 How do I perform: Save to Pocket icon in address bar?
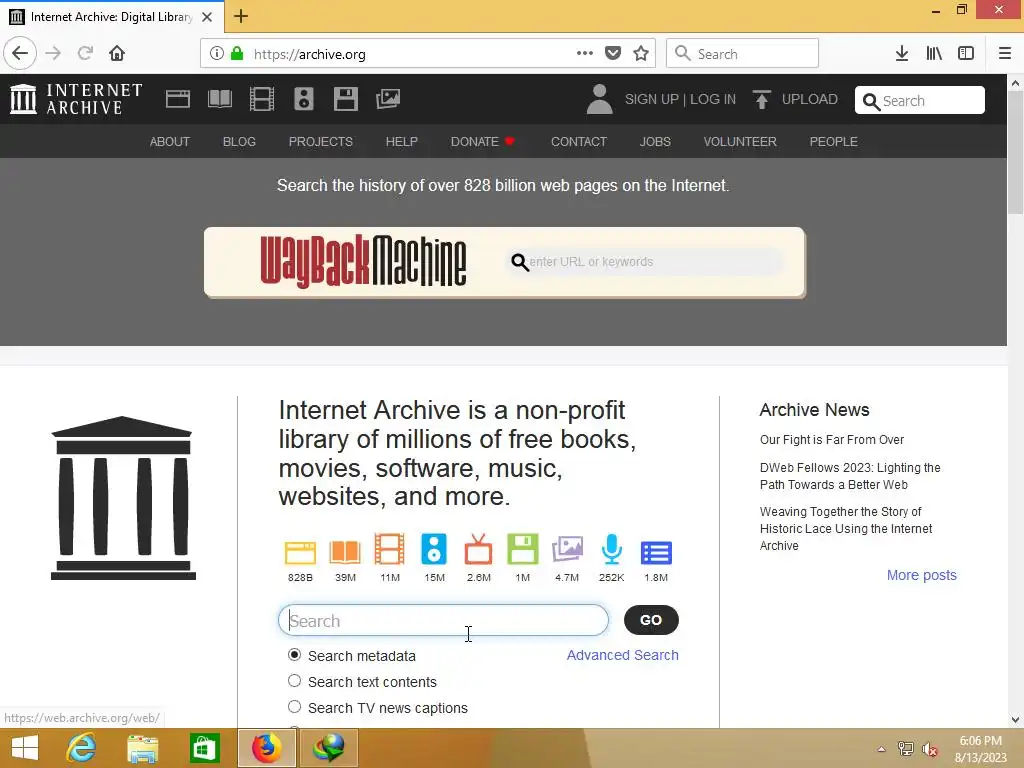(613, 54)
